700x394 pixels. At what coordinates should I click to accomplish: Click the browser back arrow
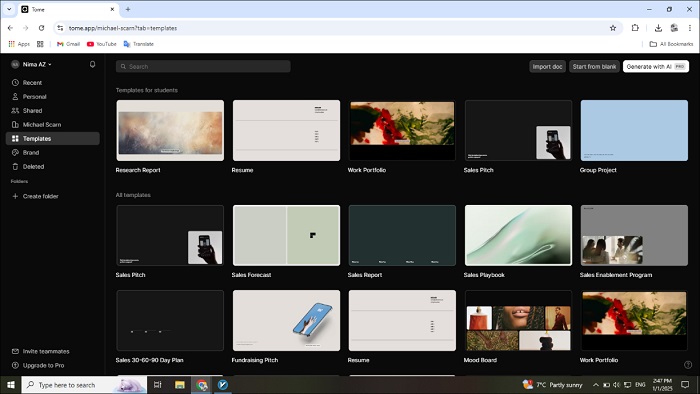click(10, 28)
